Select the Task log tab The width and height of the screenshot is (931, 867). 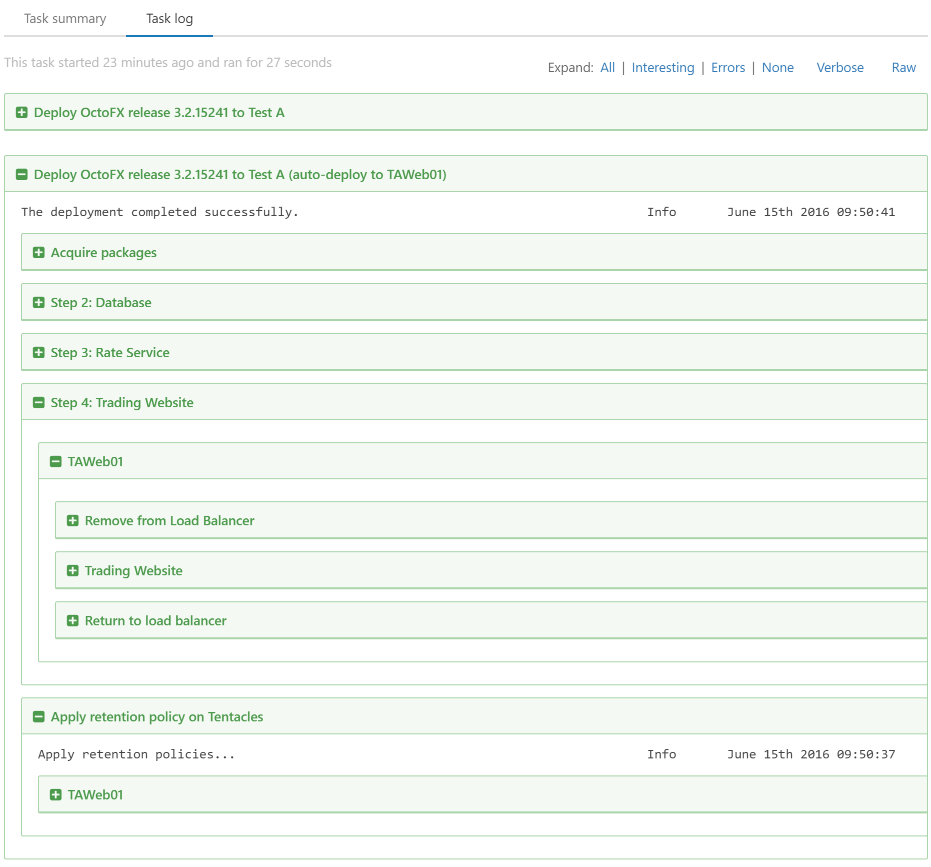point(169,19)
